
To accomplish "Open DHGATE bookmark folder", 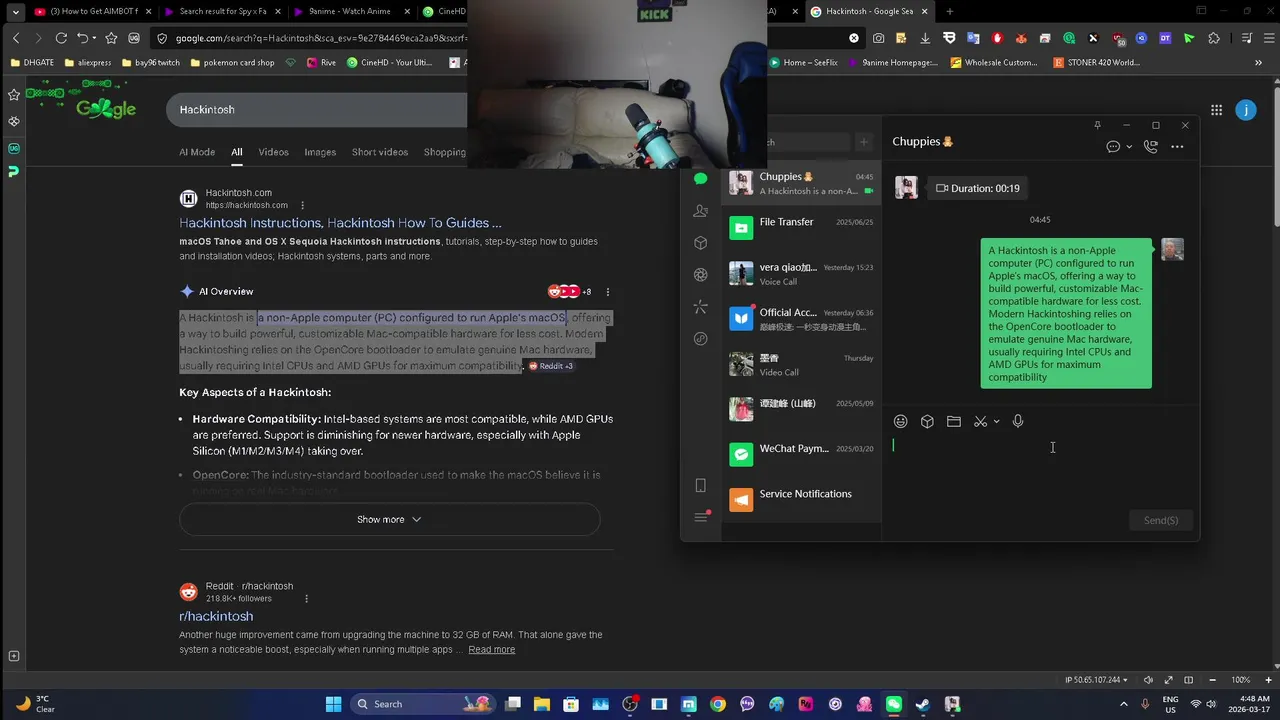I will [x=32, y=62].
